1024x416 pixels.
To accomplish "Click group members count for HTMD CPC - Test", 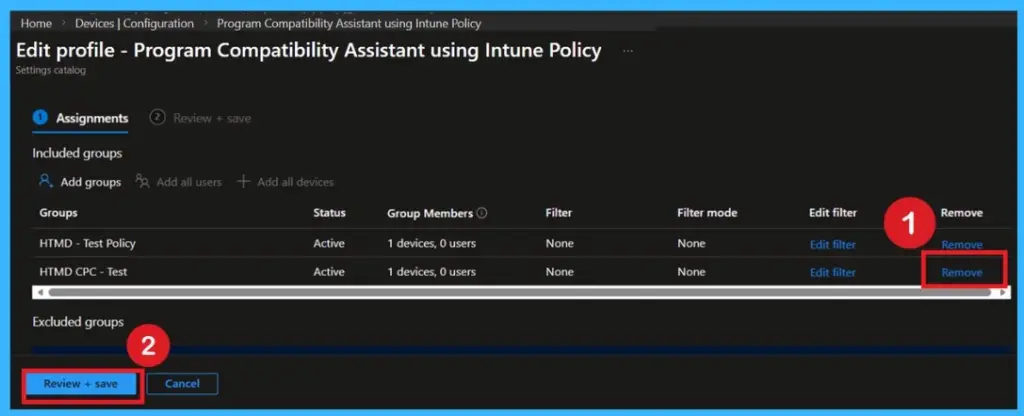I will pyautogui.click(x=431, y=272).
